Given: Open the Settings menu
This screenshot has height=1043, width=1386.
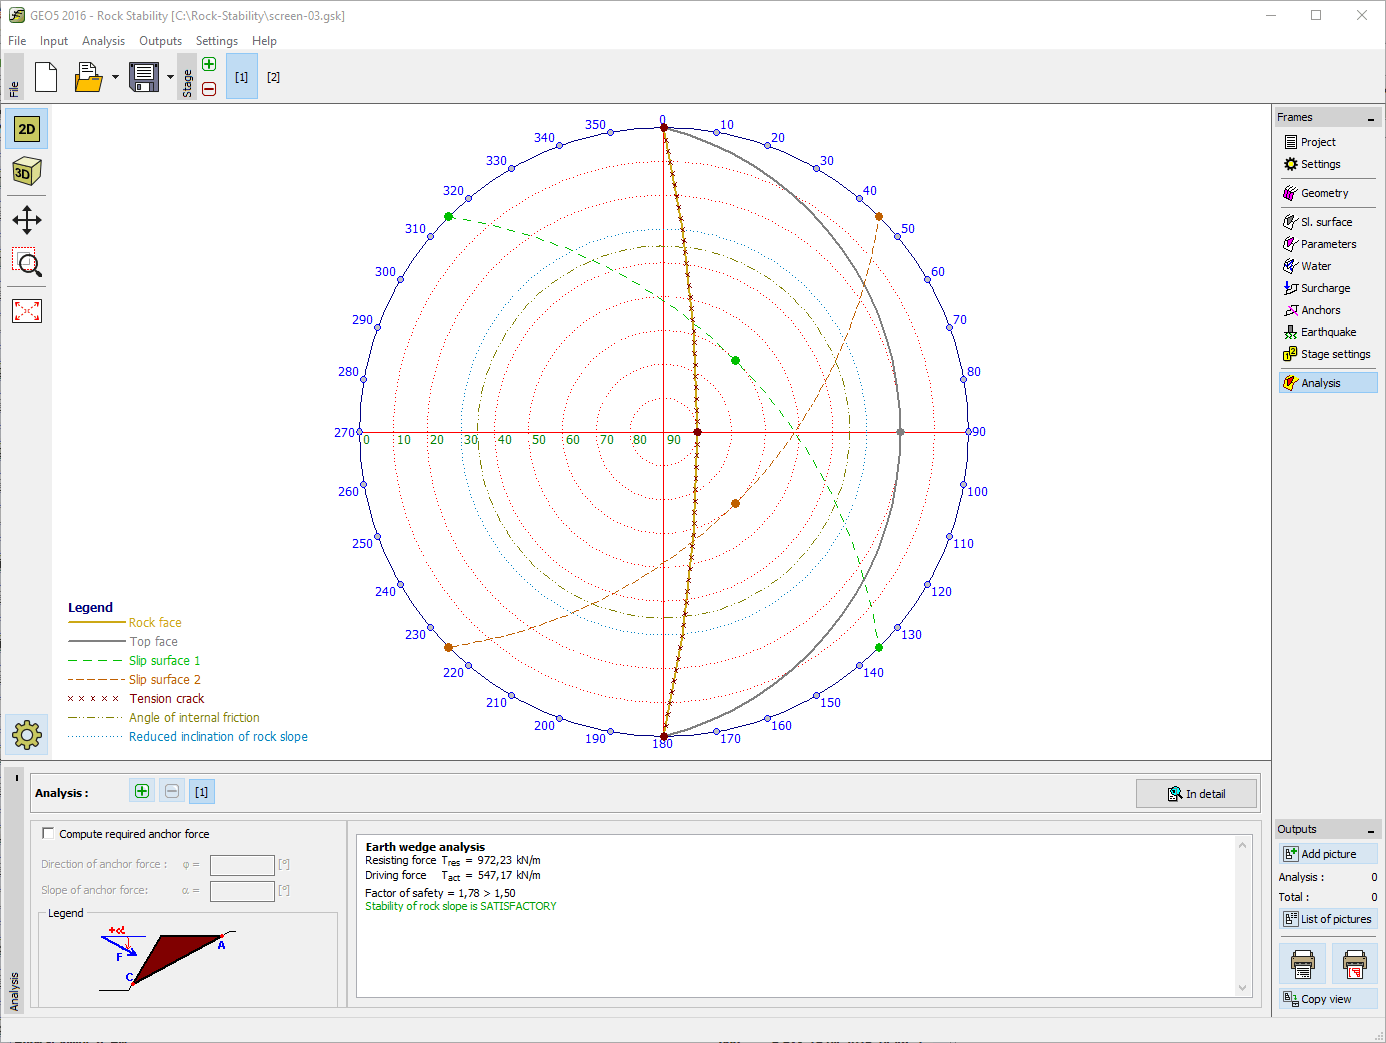Looking at the screenshot, I should pyautogui.click(x=216, y=41).
